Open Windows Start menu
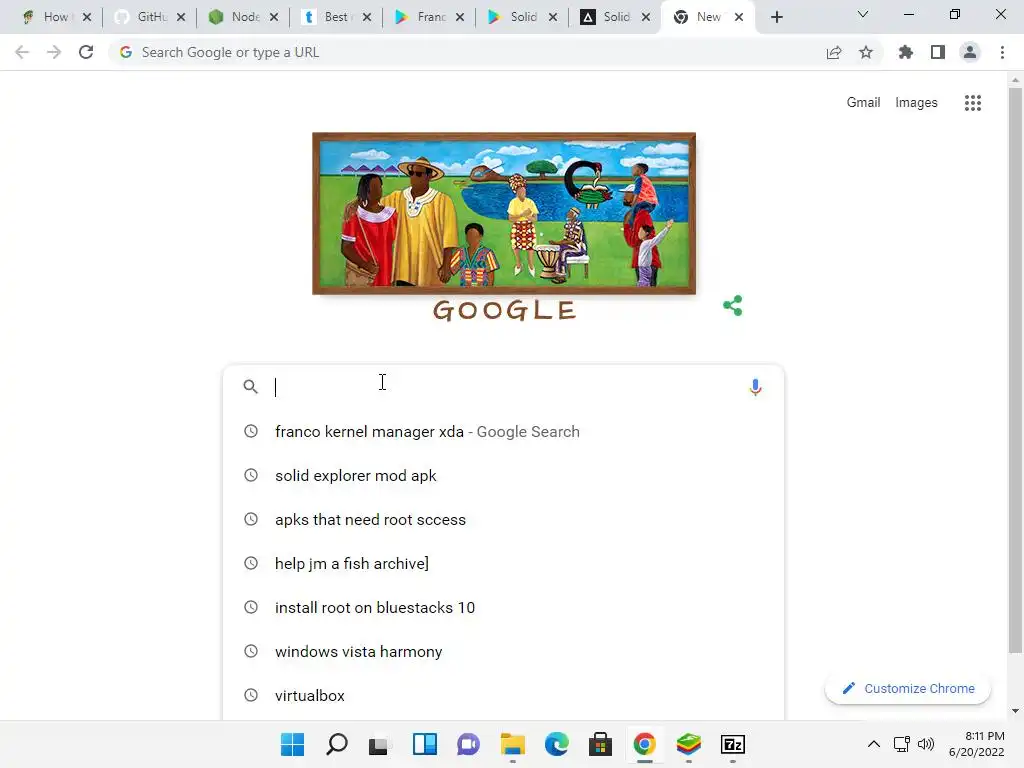Image resolution: width=1024 pixels, height=768 pixels. point(293,744)
